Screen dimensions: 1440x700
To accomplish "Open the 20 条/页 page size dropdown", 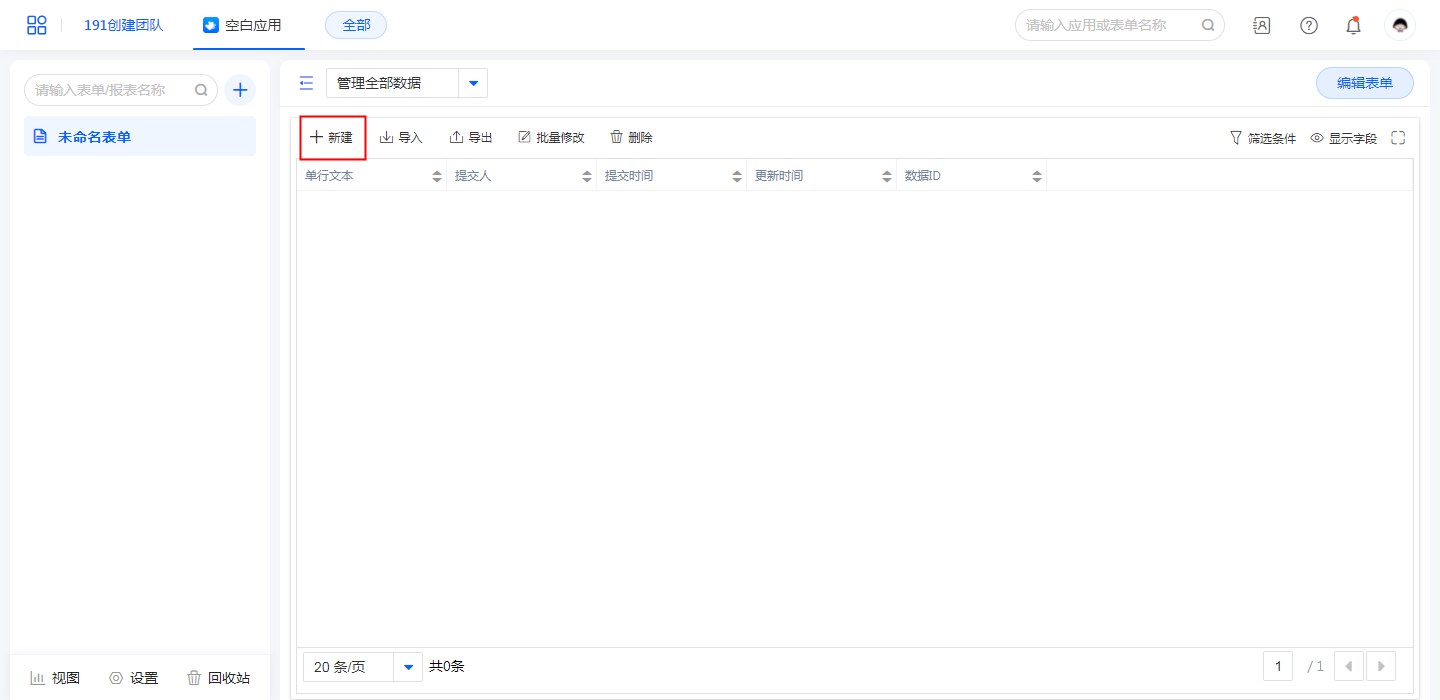I will point(407,667).
